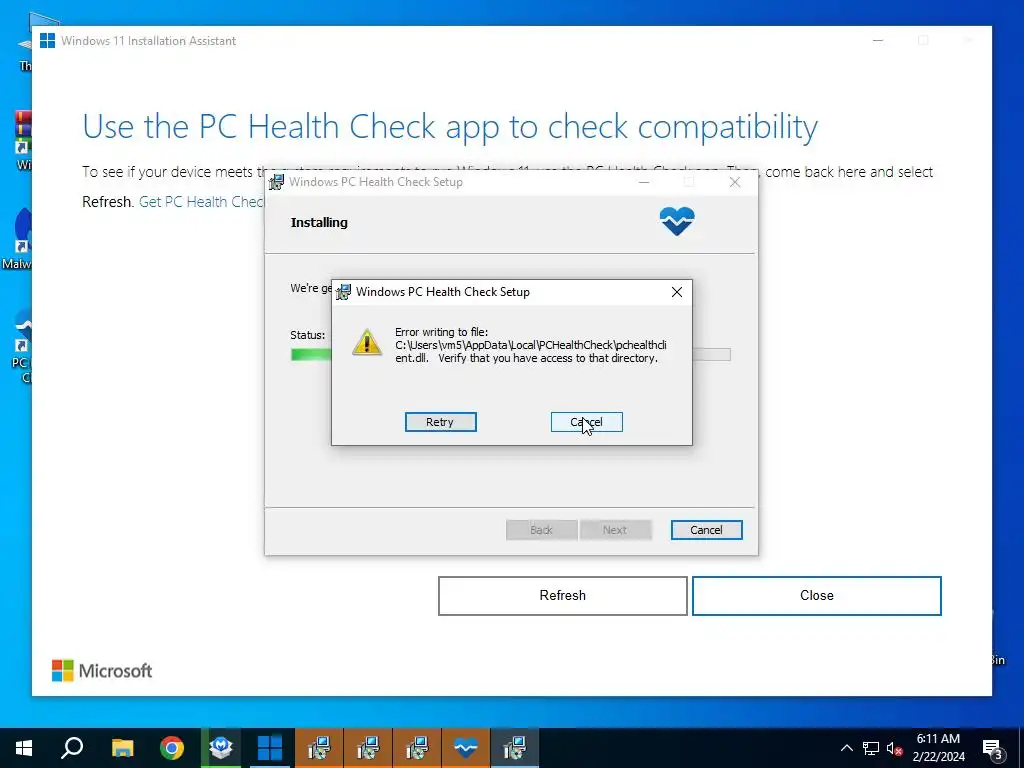Click Cancel in the error dialog
Screen dimensions: 1024x768
click(586, 422)
